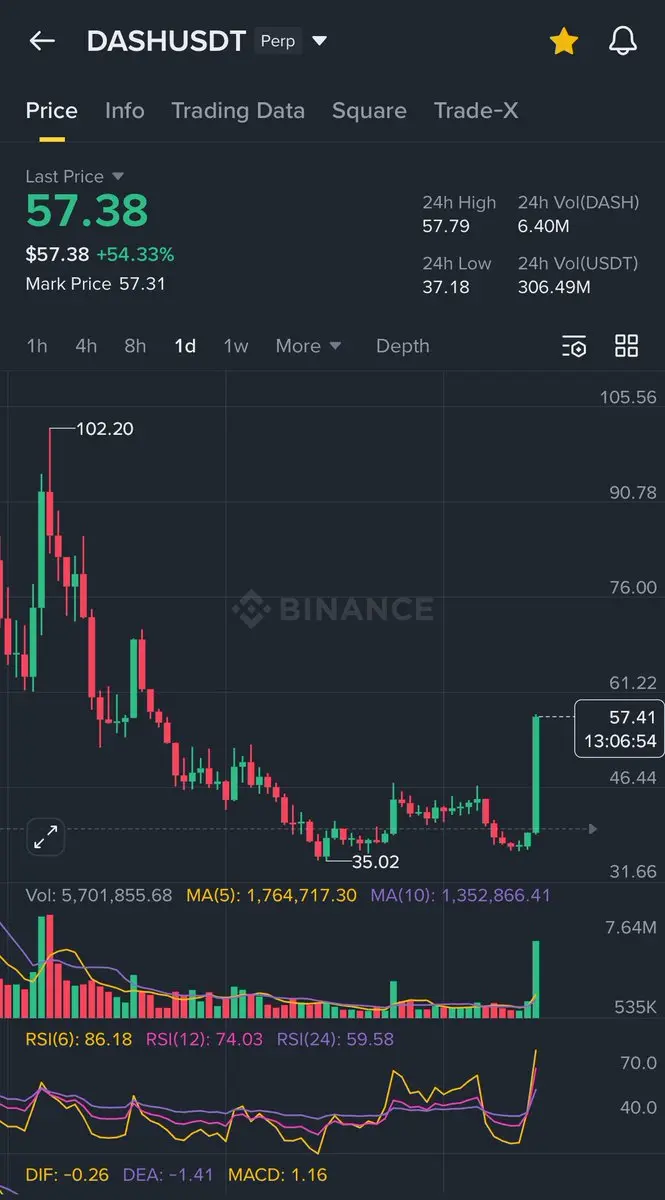Select the 1w chart interval
The height and width of the screenshot is (1200, 665).
pos(236,346)
